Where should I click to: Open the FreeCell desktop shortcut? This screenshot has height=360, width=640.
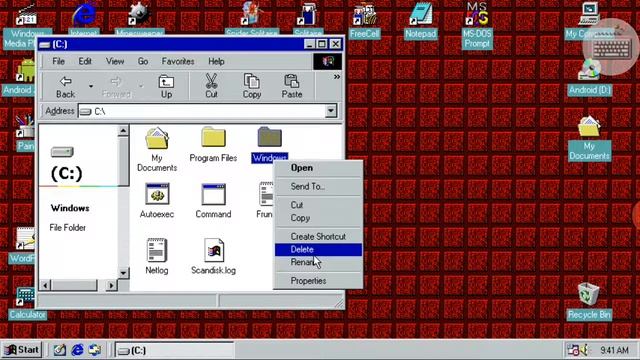pyautogui.click(x=364, y=20)
